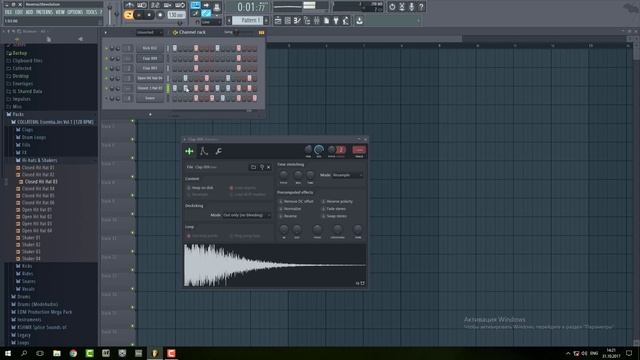This screenshot has width=640, height=360.
Task: Select the Open Hi Hat channel button
Action: point(150,78)
